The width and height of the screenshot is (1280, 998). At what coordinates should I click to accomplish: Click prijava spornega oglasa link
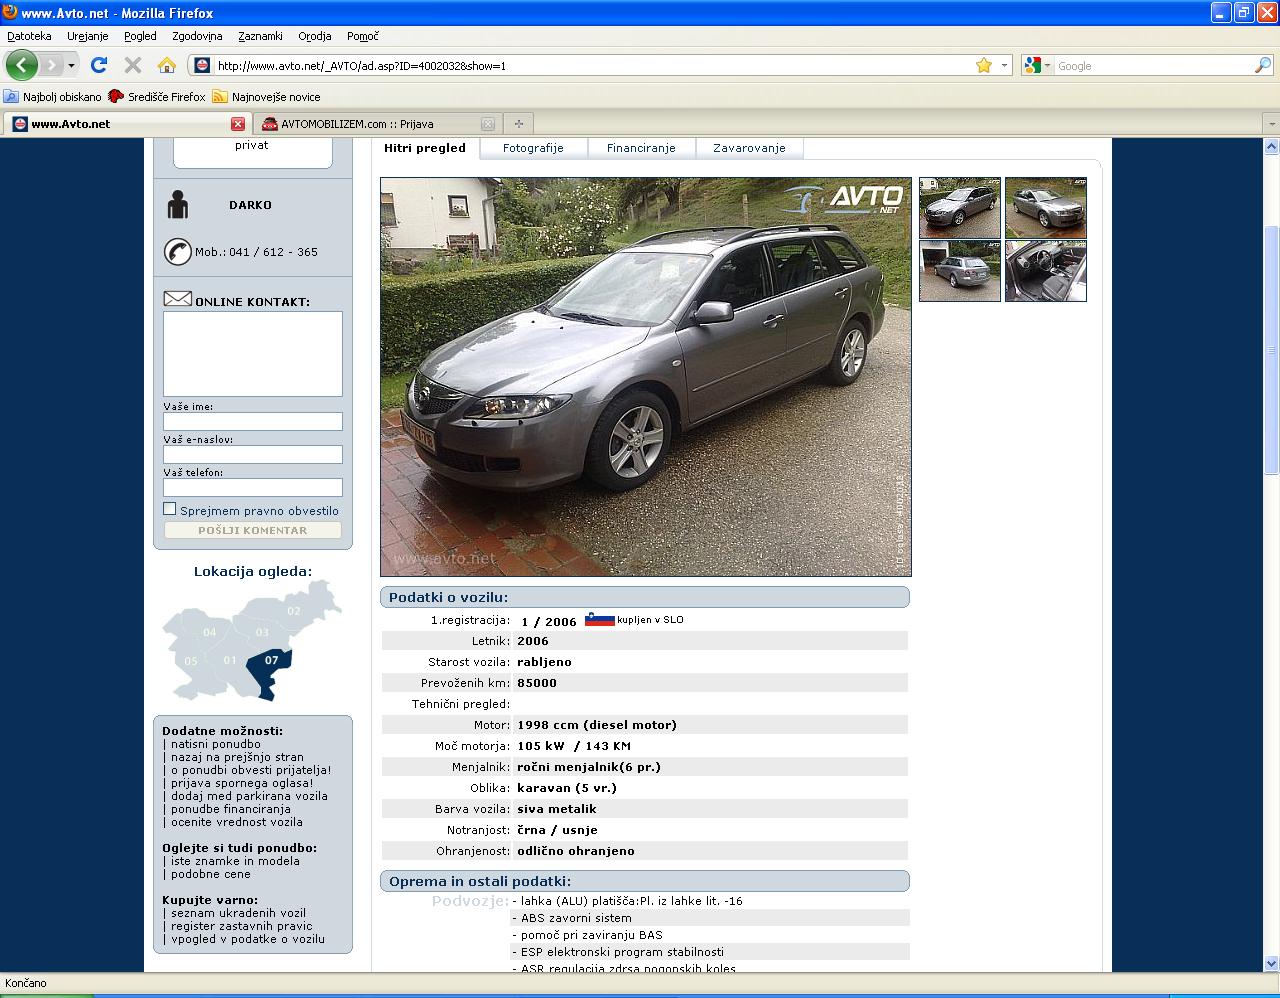pyautogui.click(x=242, y=783)
